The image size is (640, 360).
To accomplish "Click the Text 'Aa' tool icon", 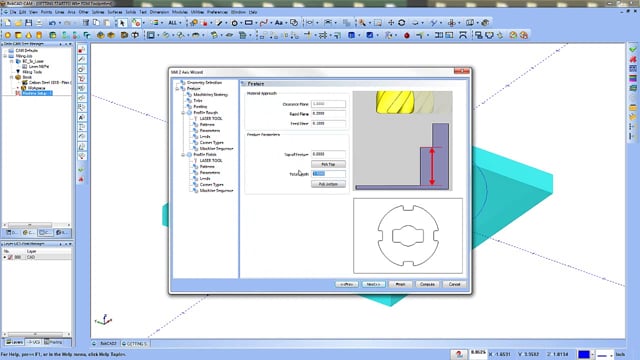I will [279, 23].
